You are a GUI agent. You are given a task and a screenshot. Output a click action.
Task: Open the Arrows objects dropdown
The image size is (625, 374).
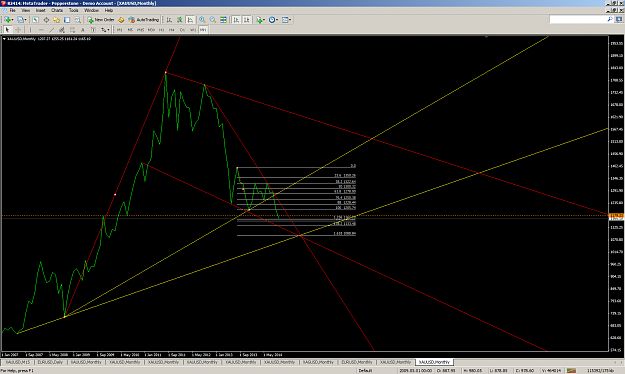105,30
